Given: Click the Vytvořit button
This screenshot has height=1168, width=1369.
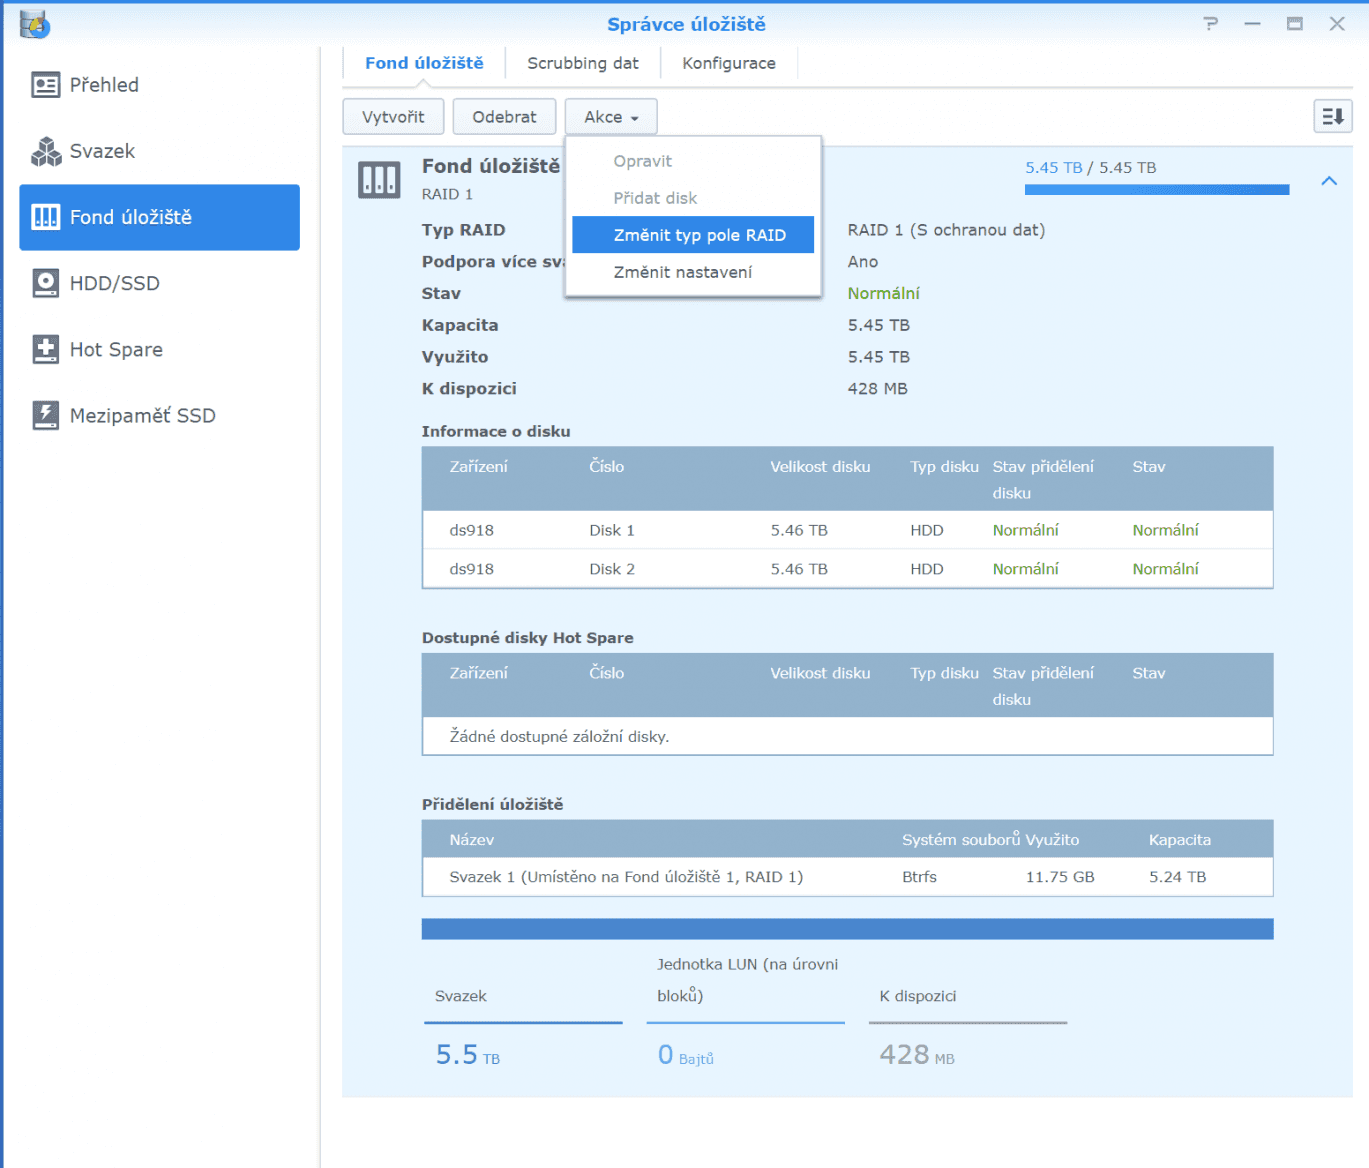Looking at the screenshot, I should point(393,117).
